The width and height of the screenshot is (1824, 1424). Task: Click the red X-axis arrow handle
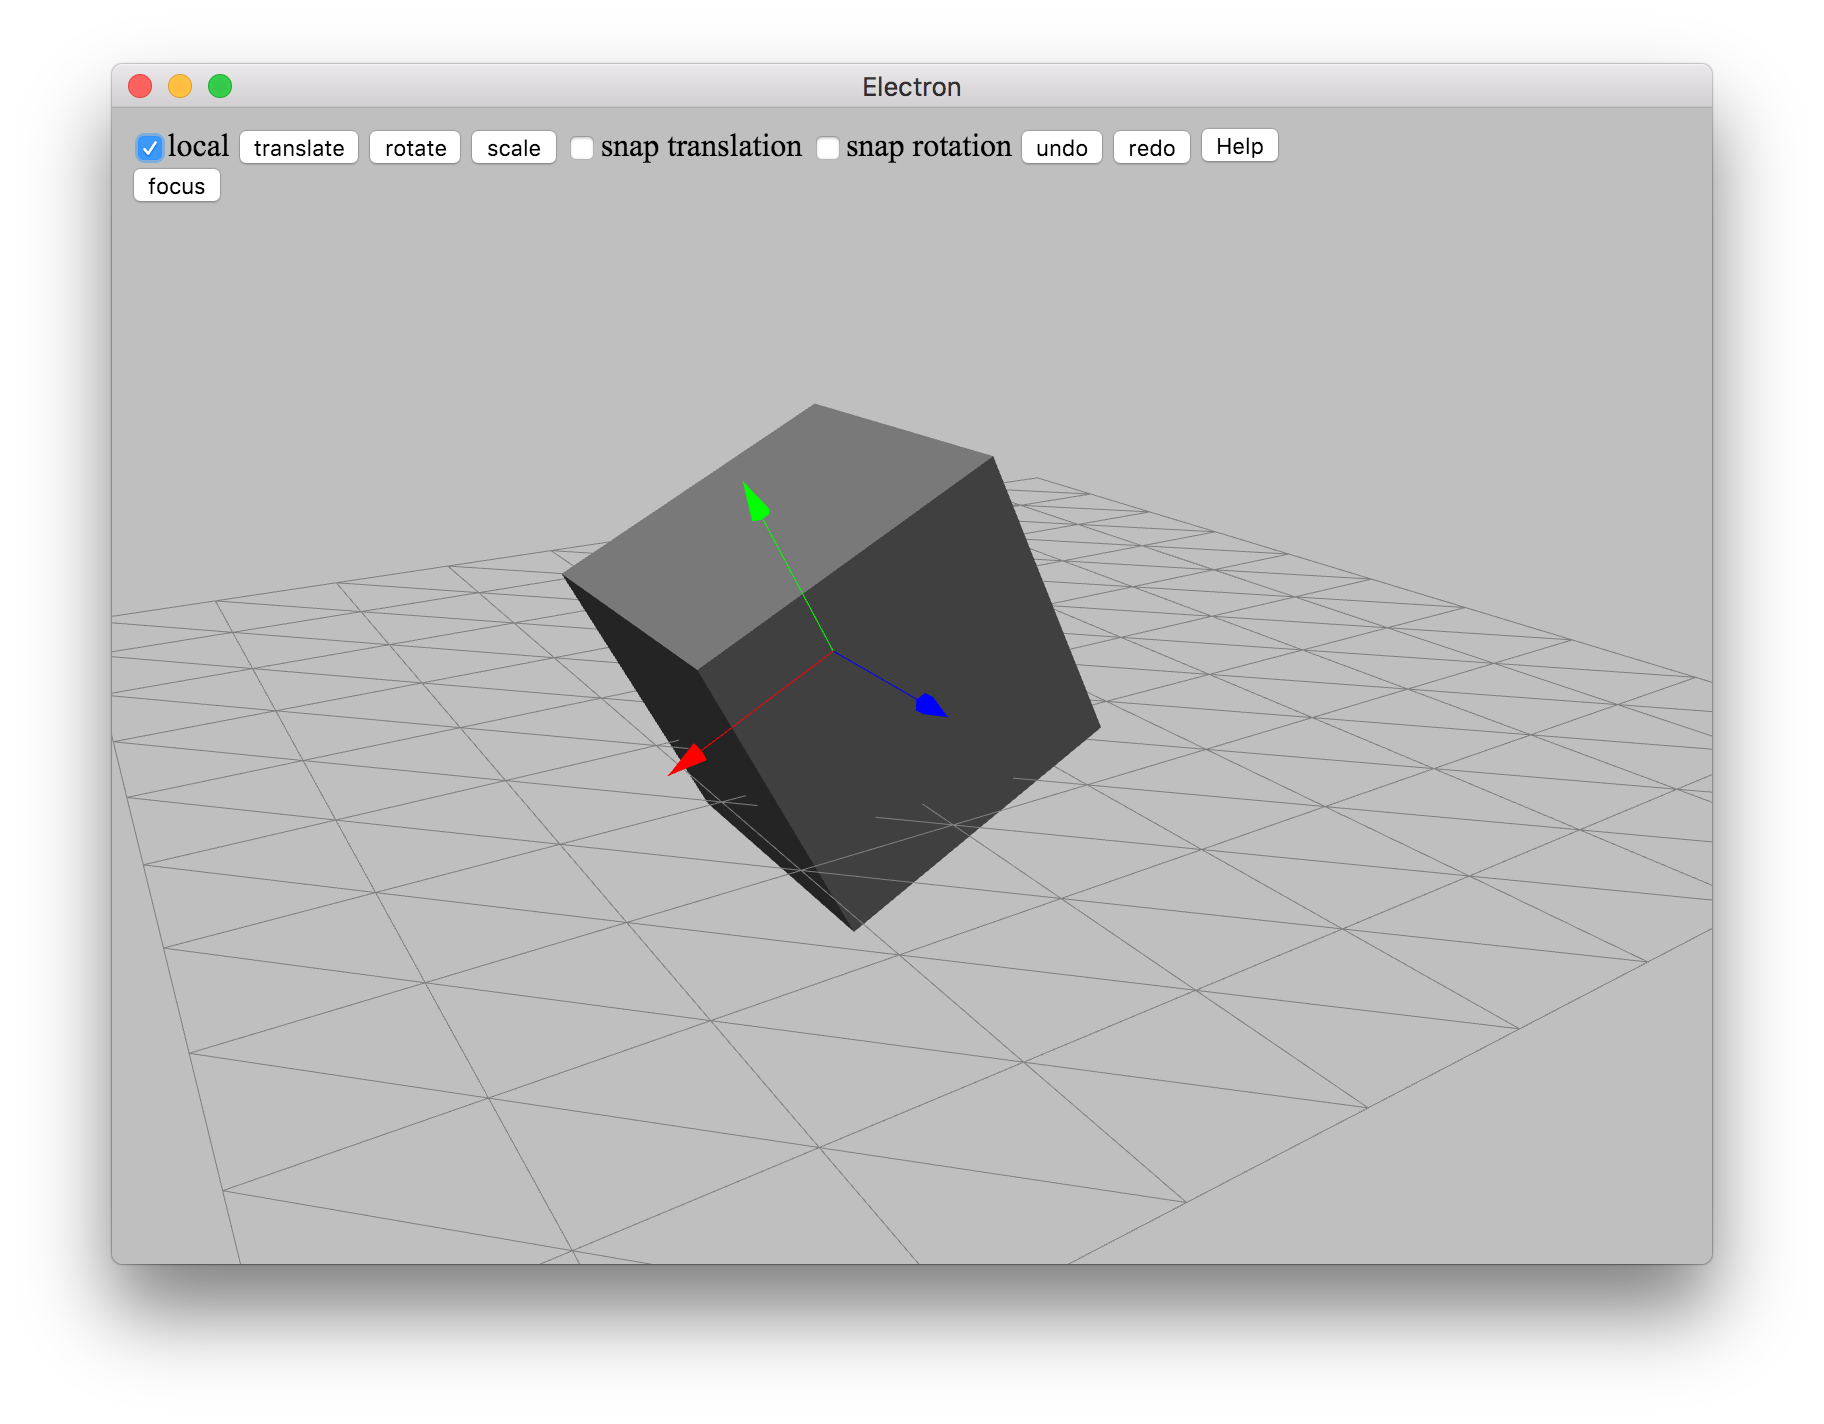688,760
